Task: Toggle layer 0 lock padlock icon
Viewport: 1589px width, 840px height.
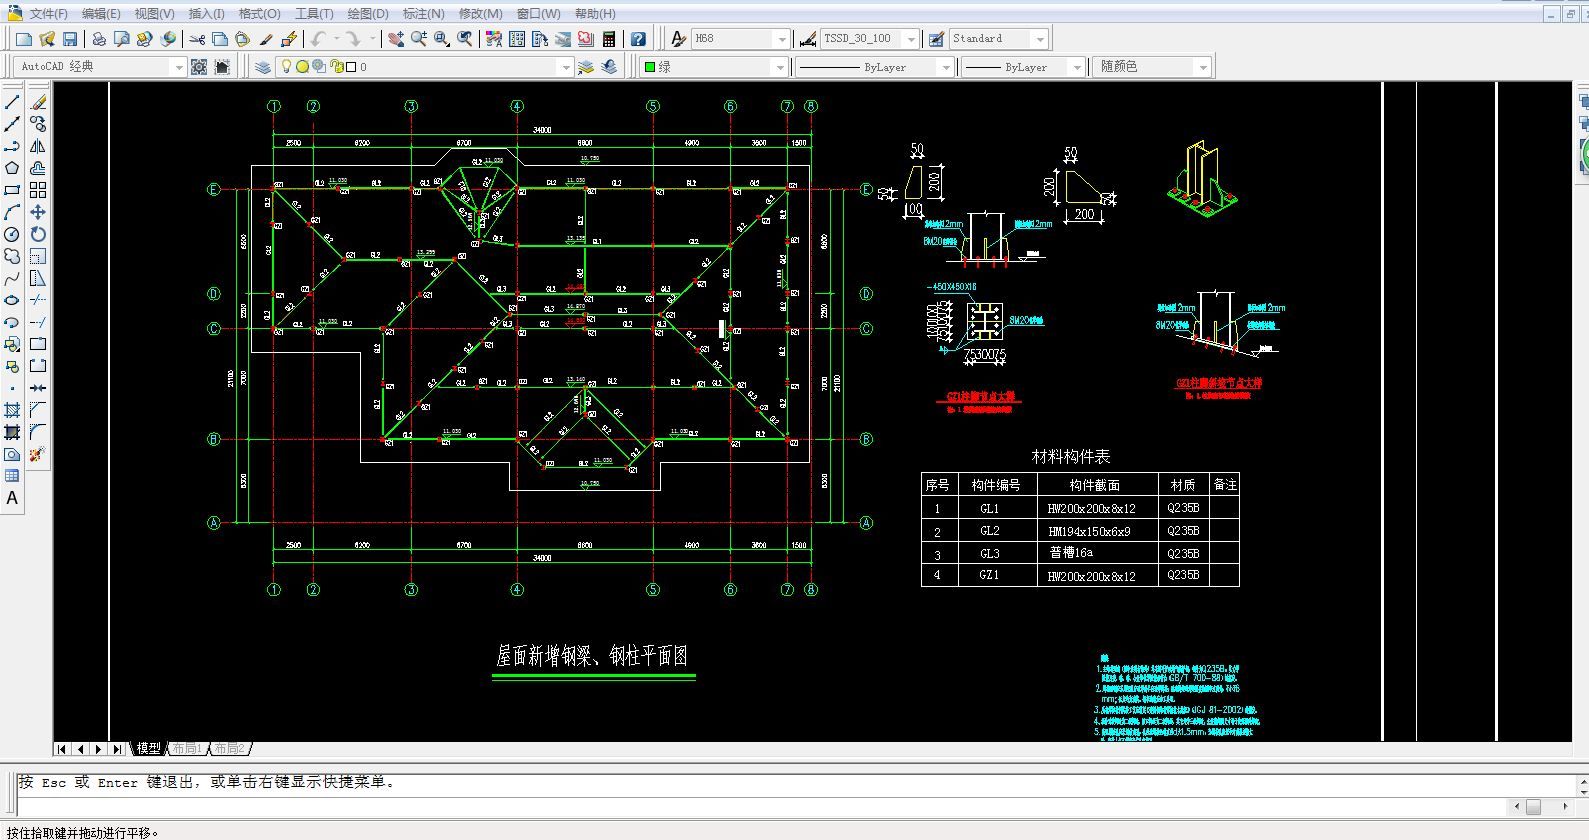Action: [336, 67]
